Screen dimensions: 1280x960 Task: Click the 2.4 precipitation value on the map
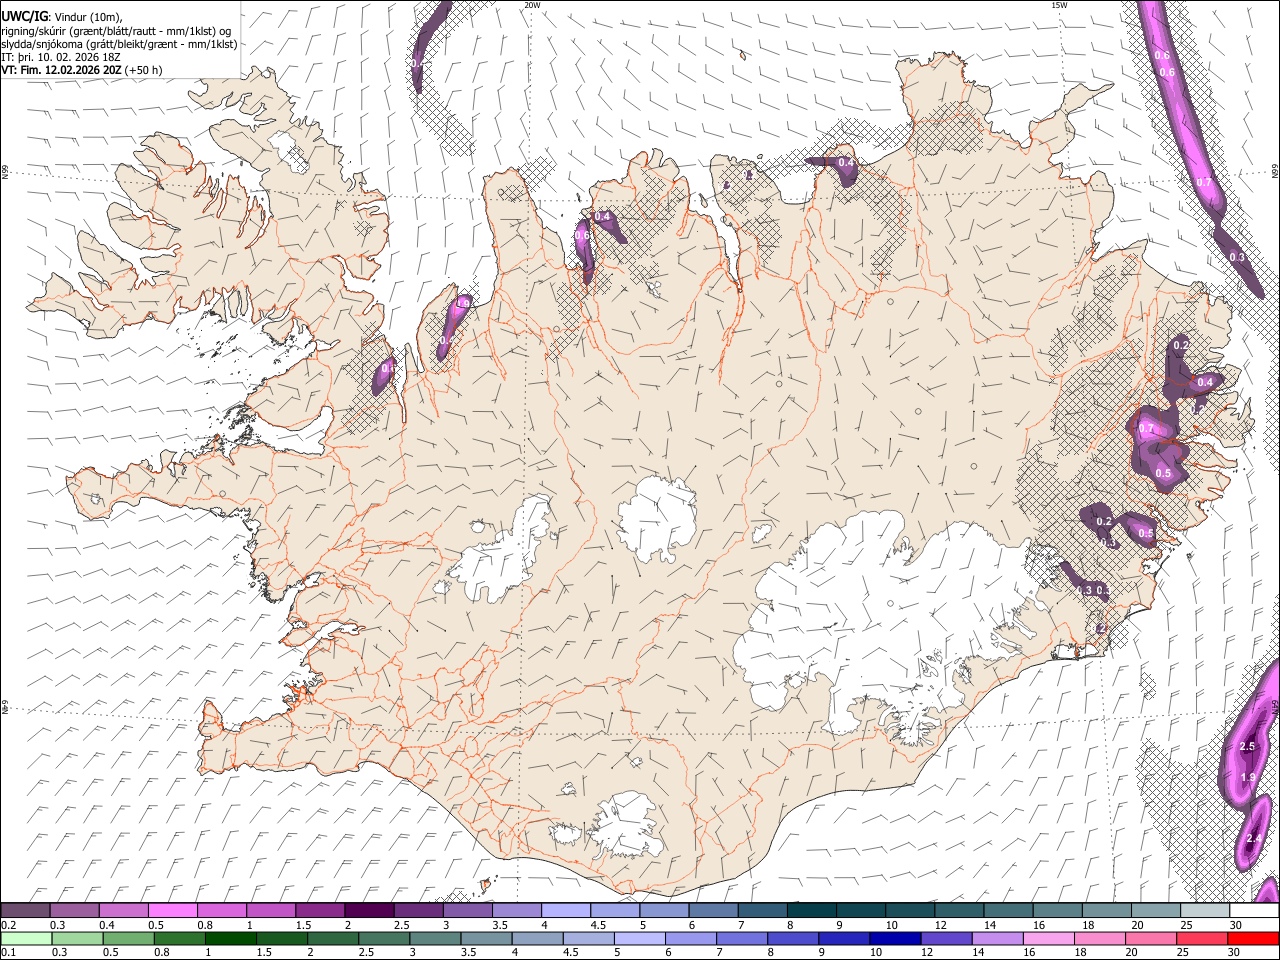click(x=1254, y=838)
